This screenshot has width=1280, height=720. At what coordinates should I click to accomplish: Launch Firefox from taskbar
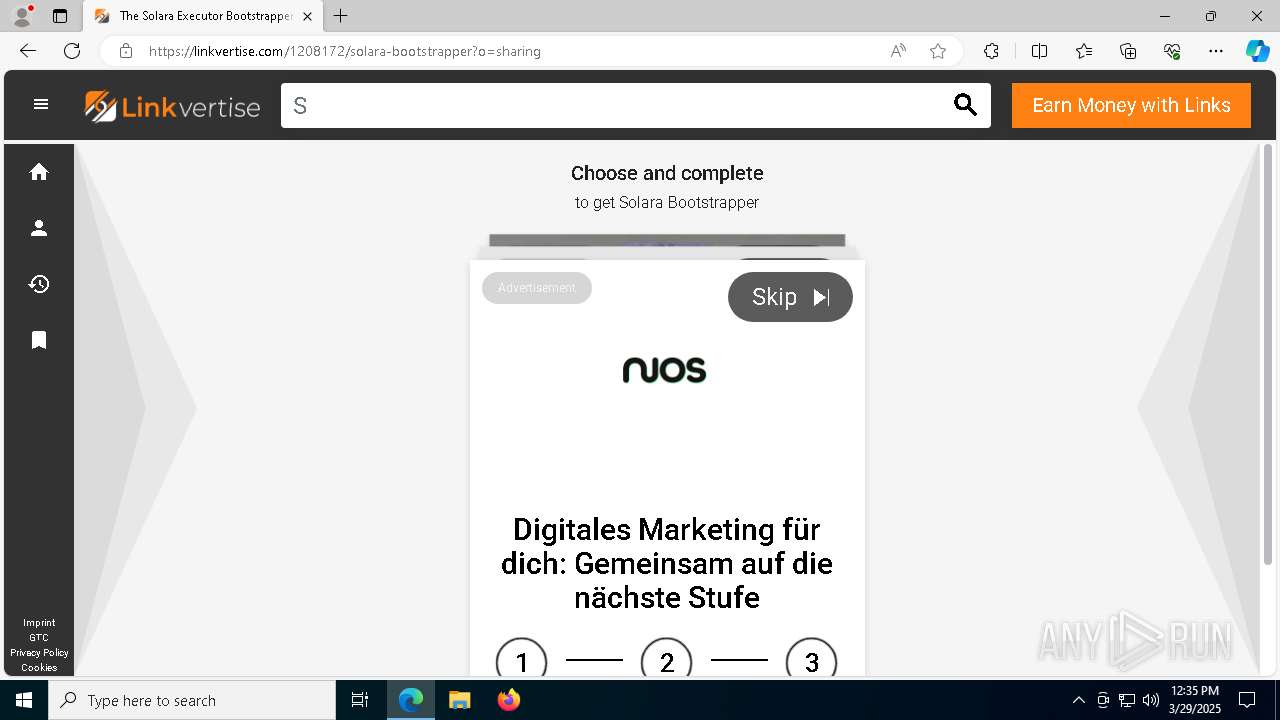[508, 700]
